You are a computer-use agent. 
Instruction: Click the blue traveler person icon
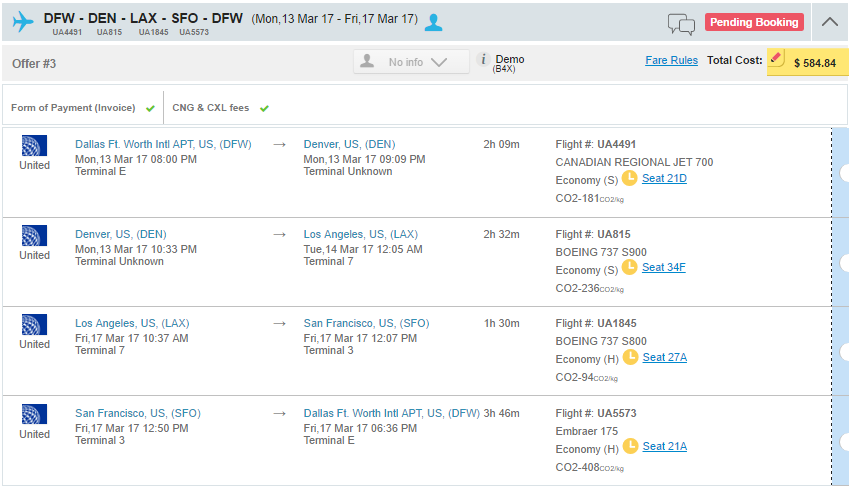(433, 22)
